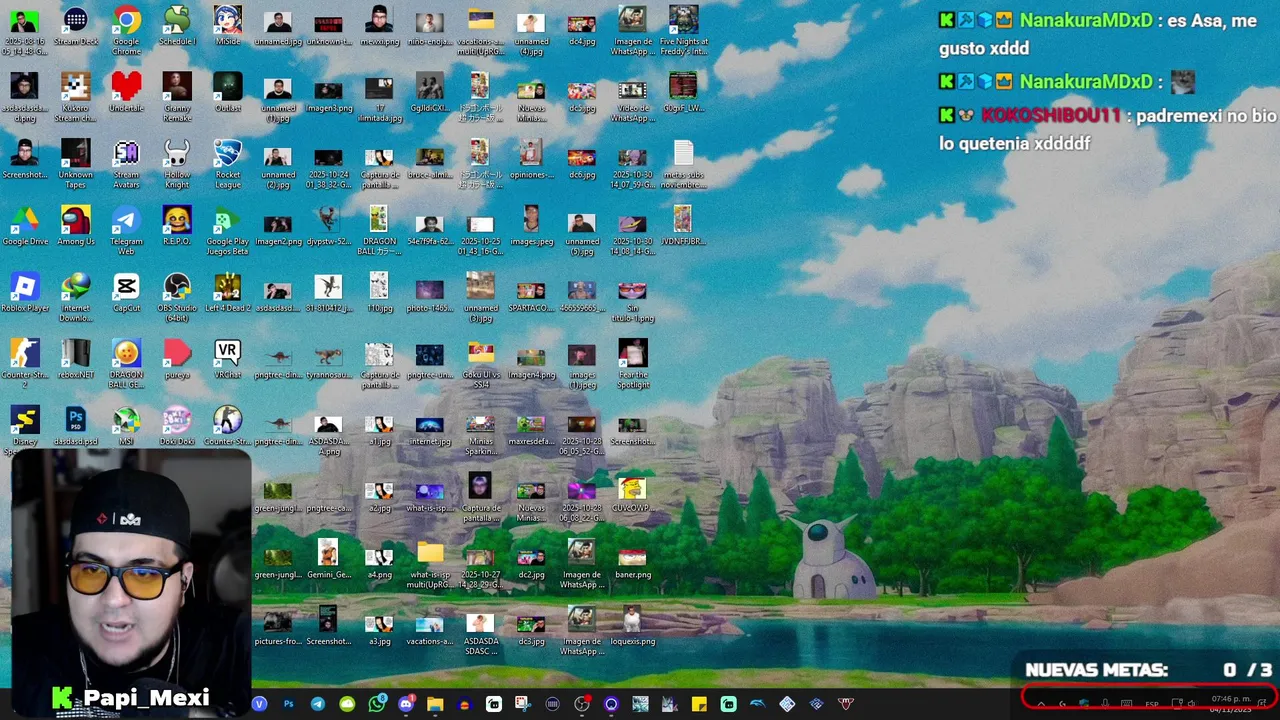The height and width of the screenshot is (720, 1280).
Task: Select the Granny Remake shortcut
Action: click(x=177, y=97)
